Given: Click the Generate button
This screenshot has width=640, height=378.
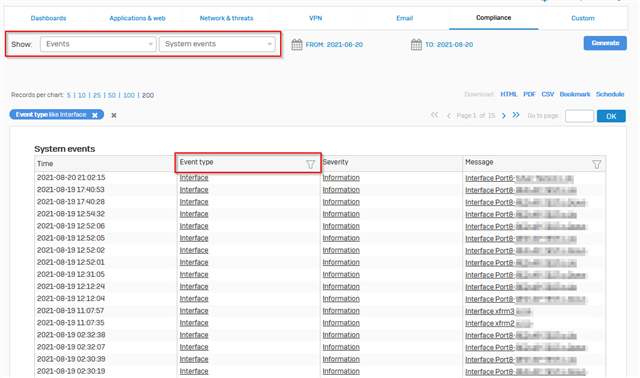Looking at the screenshot, I should (x=605, y=43).
